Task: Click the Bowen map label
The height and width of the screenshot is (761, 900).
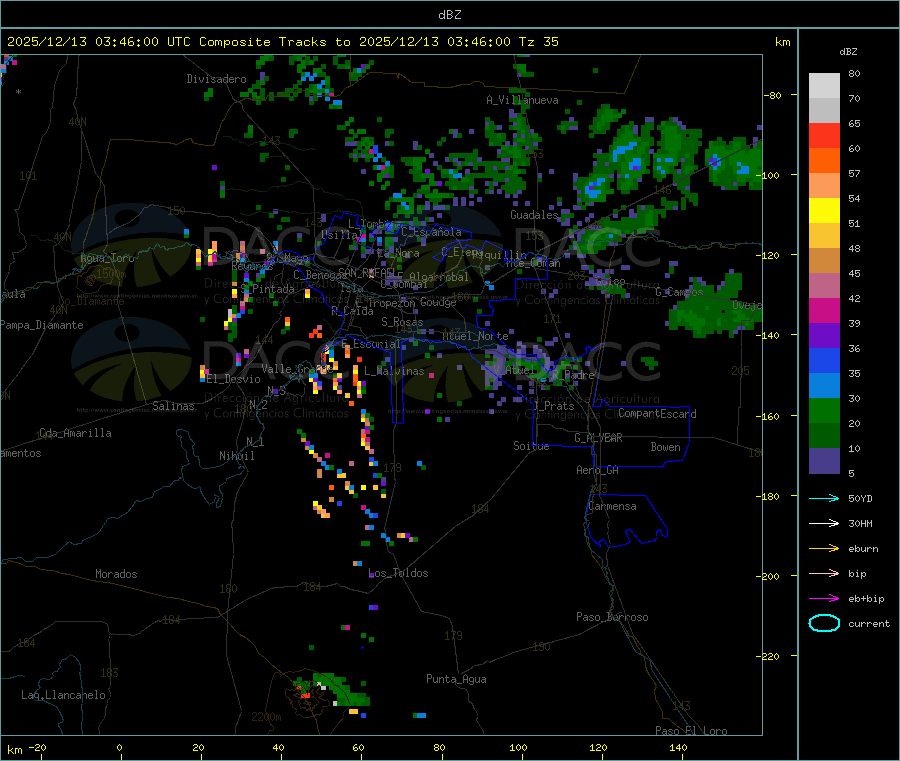Action: tap(665, 447)
